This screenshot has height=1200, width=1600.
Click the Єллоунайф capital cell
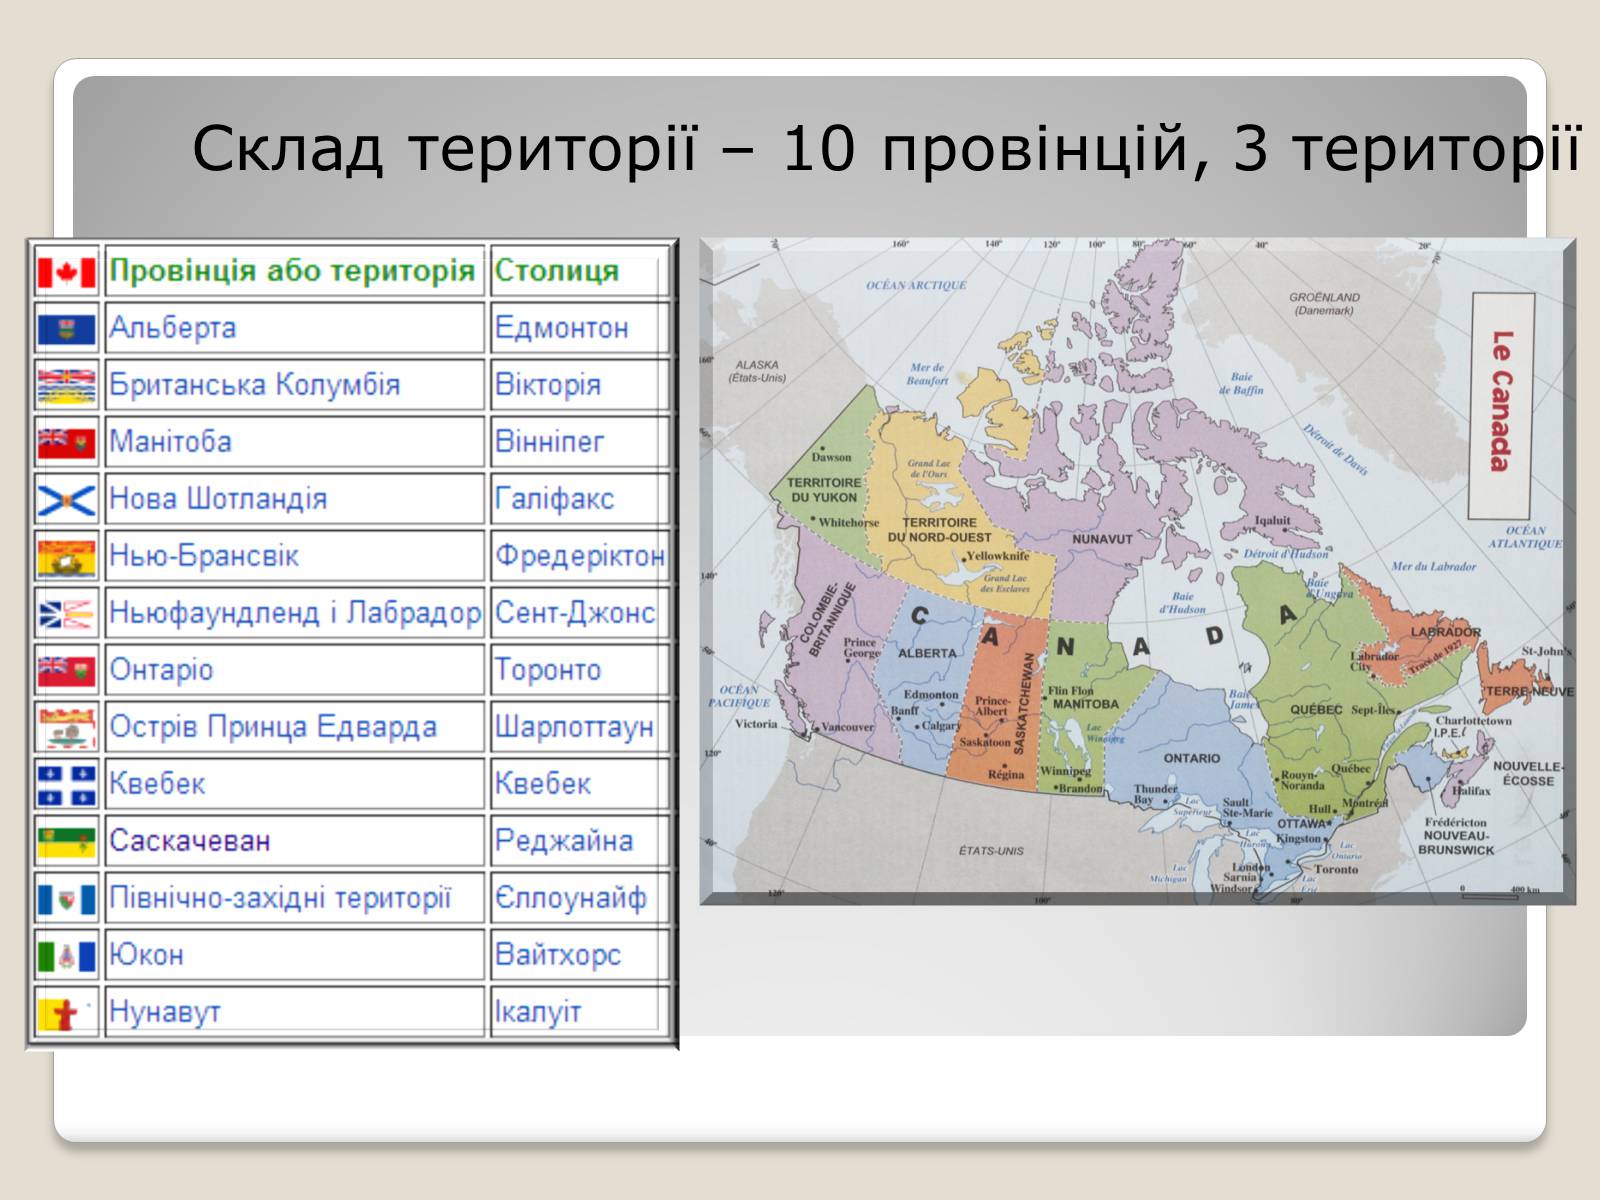pos(578,898)
